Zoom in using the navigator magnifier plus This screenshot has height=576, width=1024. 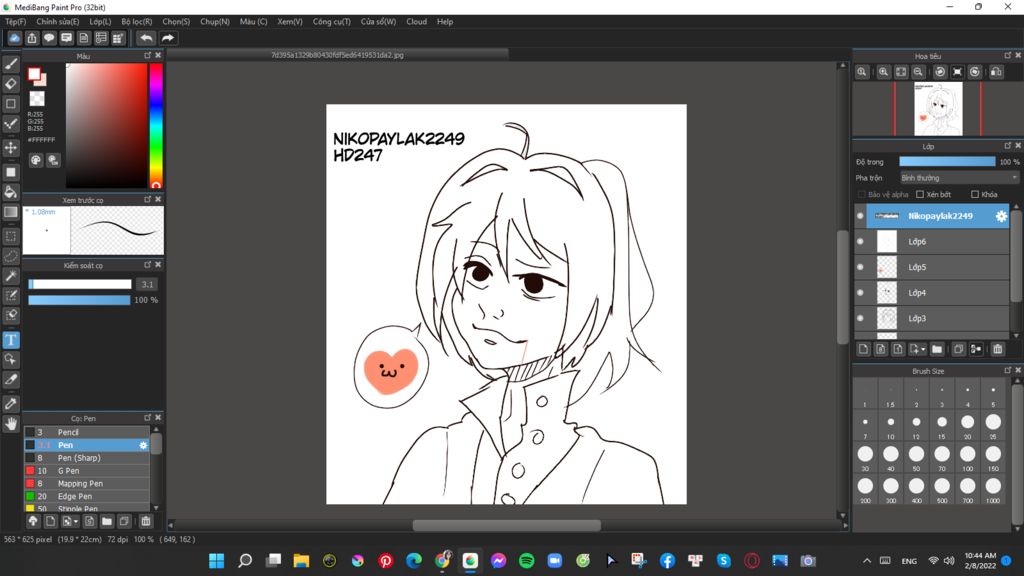pyautogui.click(x=884, y=72)
